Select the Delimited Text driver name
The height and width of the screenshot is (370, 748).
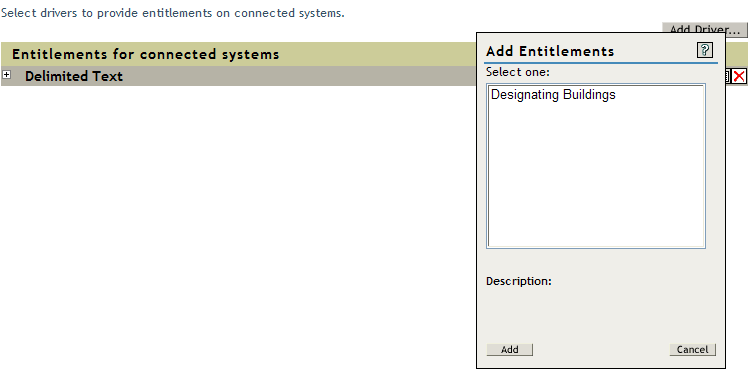(x=74, y=76)
